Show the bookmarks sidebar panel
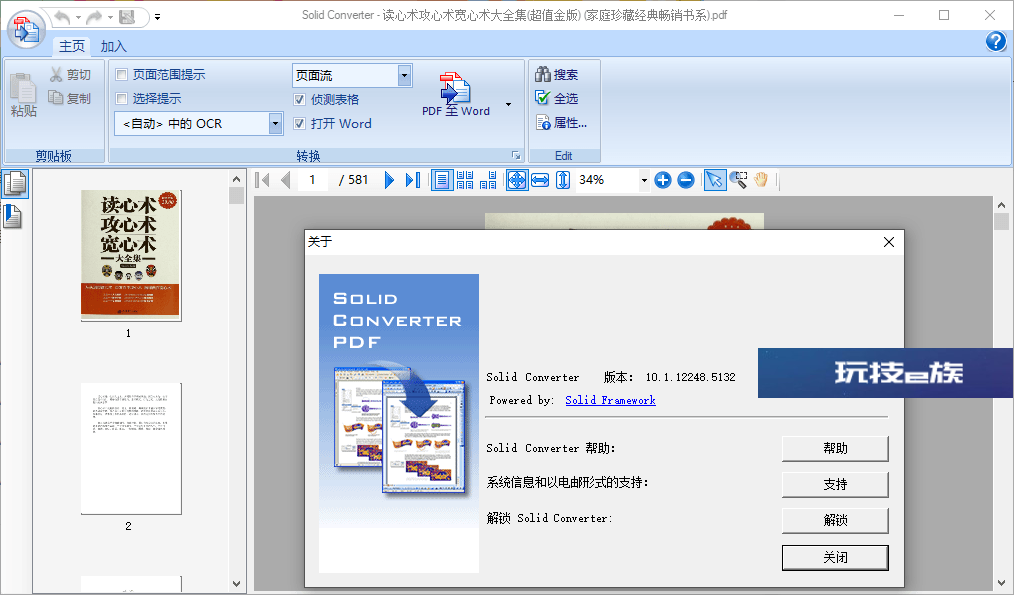This screenshot has height=595, width=1014. [x=13, y=216]
